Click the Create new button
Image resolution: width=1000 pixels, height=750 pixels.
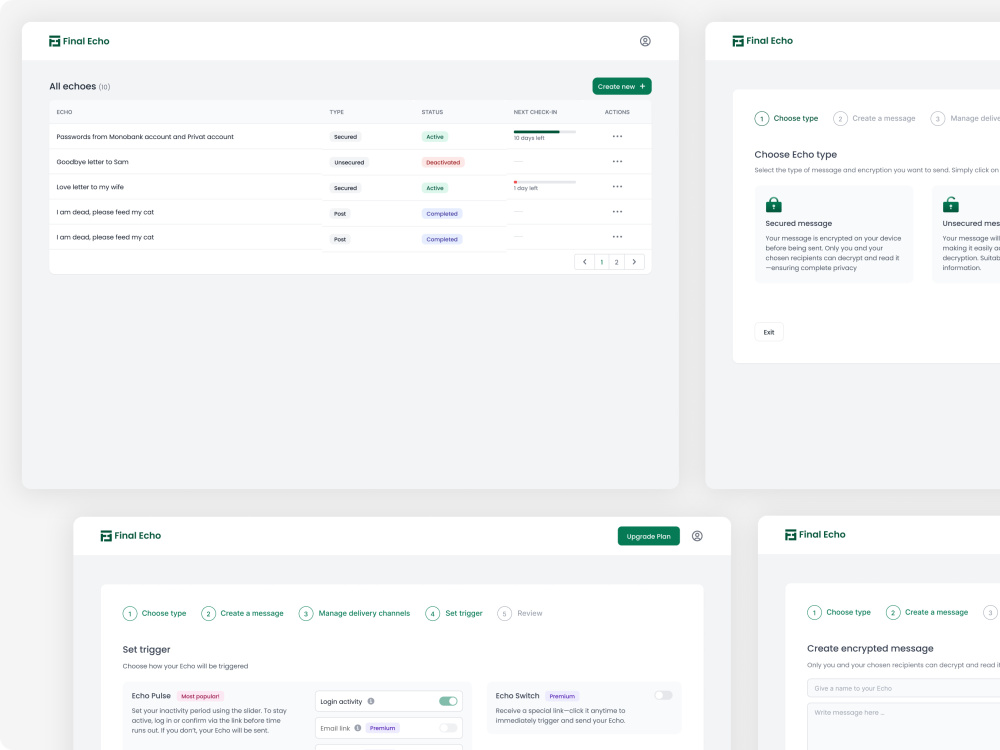tap(622, 86)
